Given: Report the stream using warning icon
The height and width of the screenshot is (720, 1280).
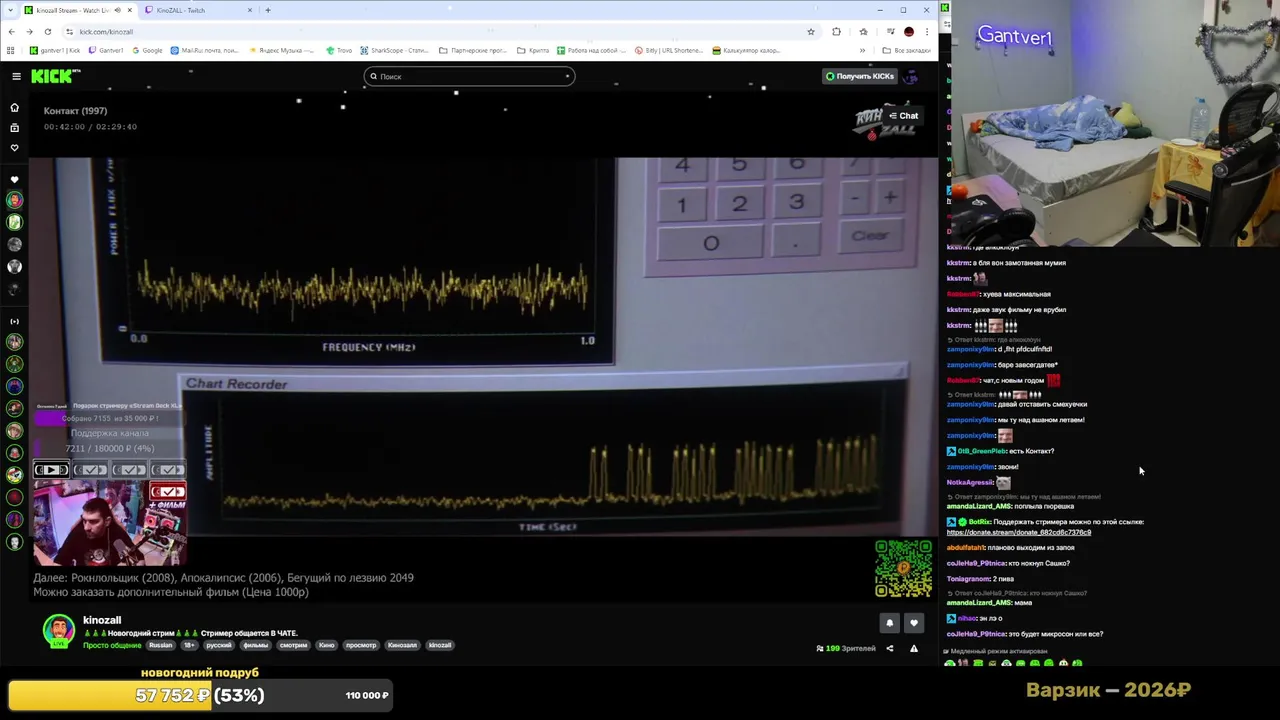Looking at the screenshot, I should [913, 648].
